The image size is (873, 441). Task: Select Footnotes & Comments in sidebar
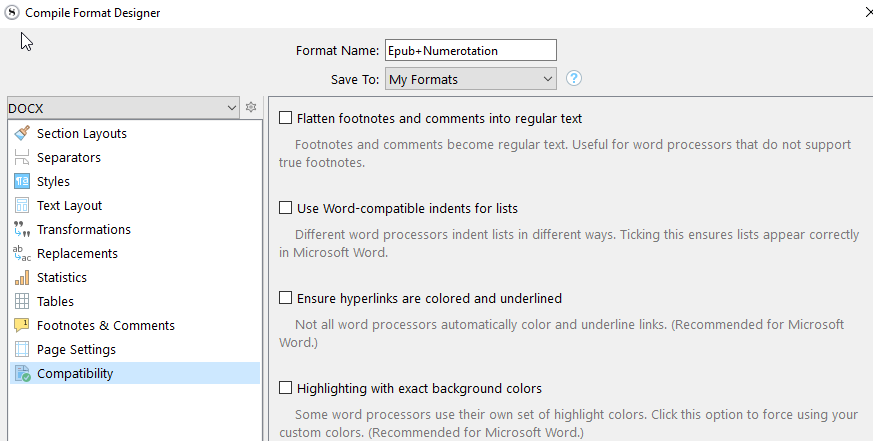tap(105, 325)
